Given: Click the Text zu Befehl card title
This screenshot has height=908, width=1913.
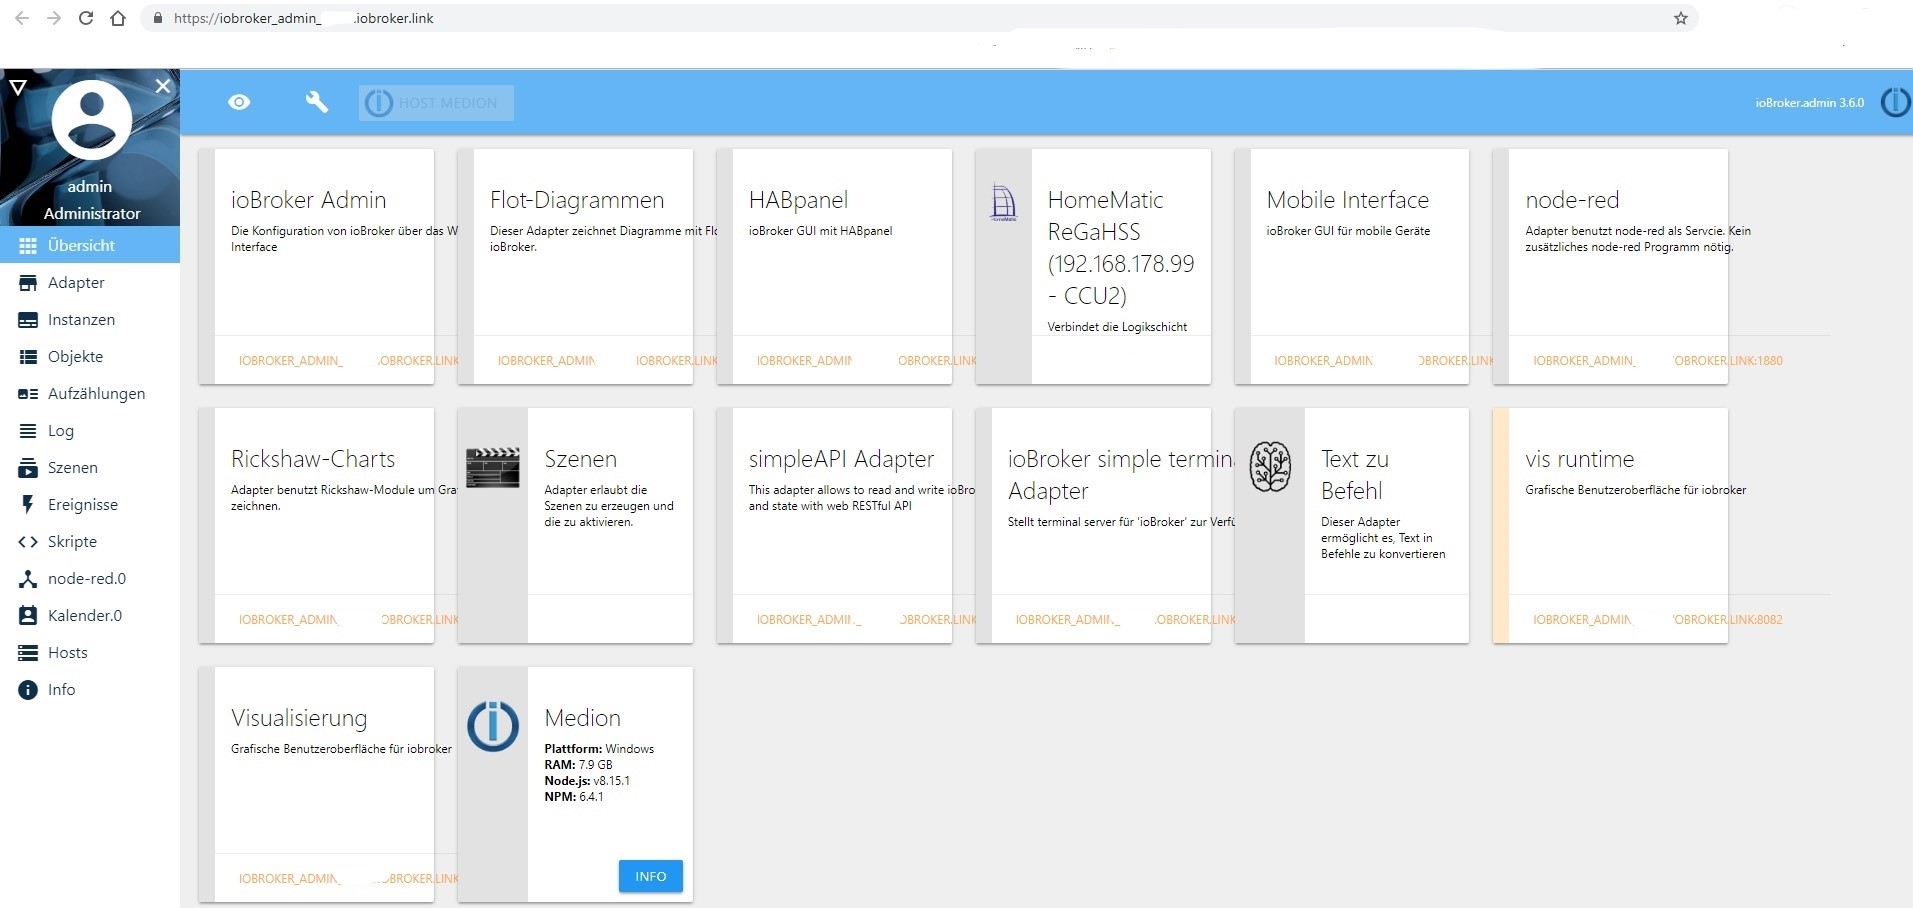Looking at the screenshot, I should point(1355,475).
